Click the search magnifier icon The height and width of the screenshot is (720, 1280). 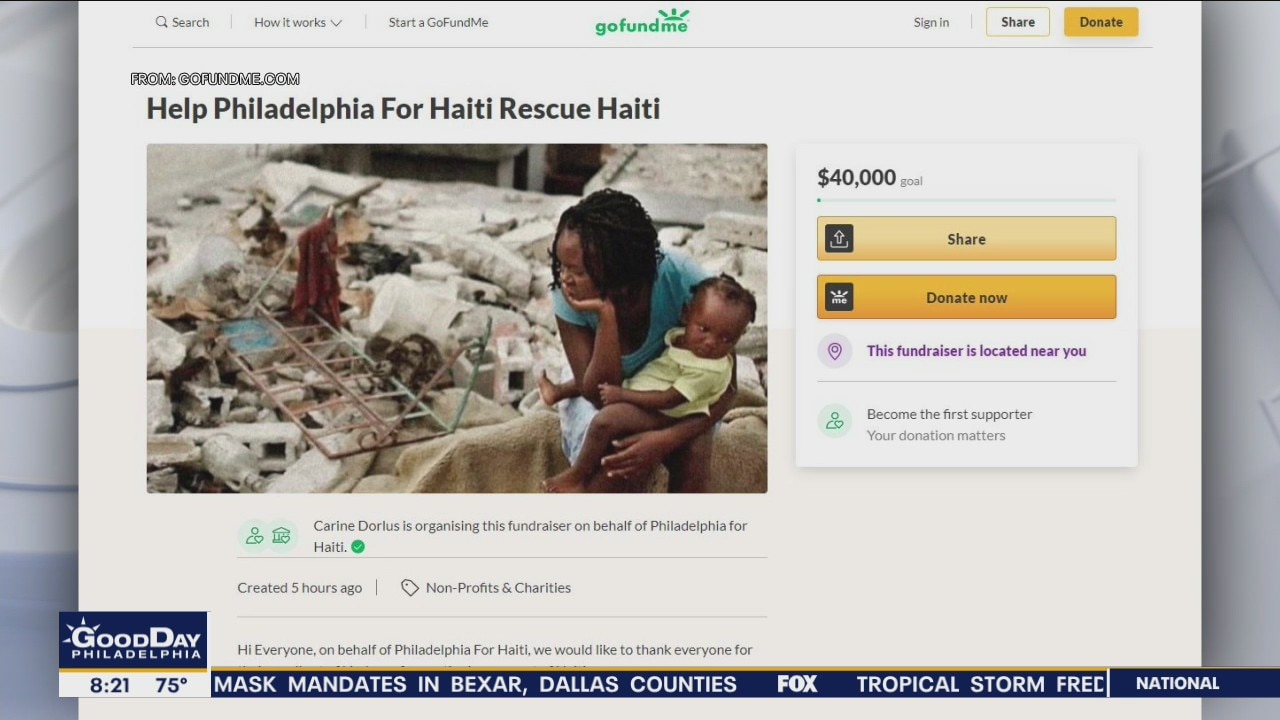tap(162, 22)
